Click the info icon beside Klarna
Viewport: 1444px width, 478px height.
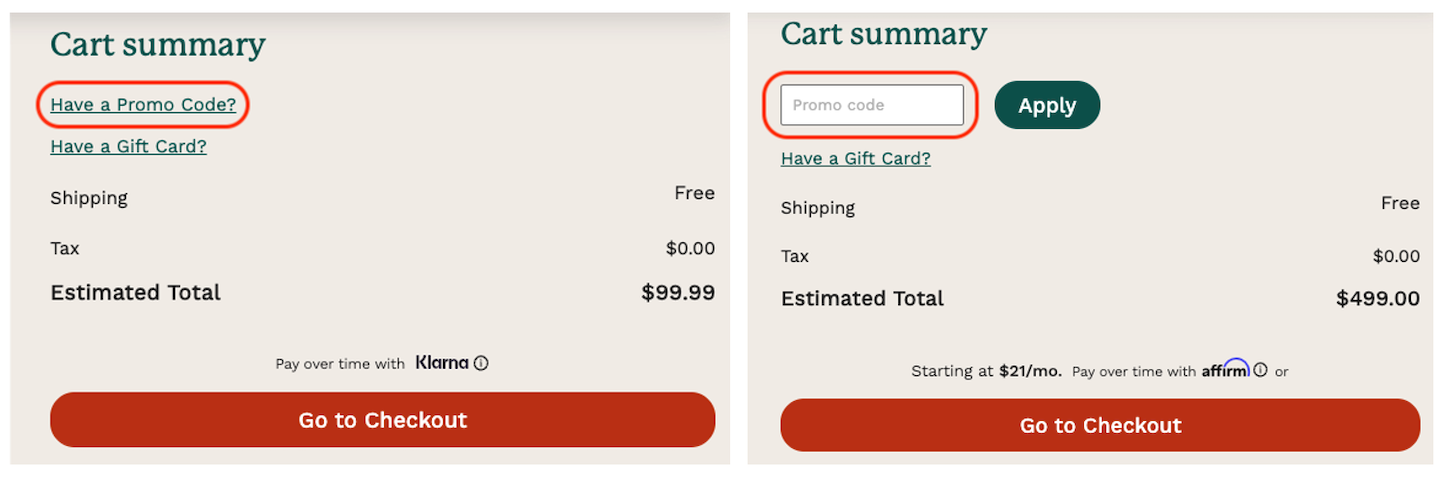[x=481, y=363]
